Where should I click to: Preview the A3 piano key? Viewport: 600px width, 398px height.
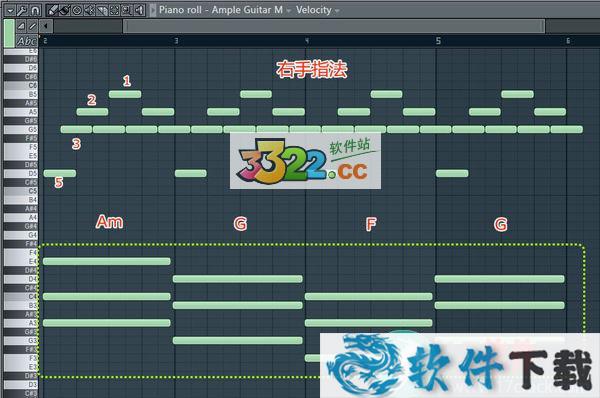coord(21,323)
